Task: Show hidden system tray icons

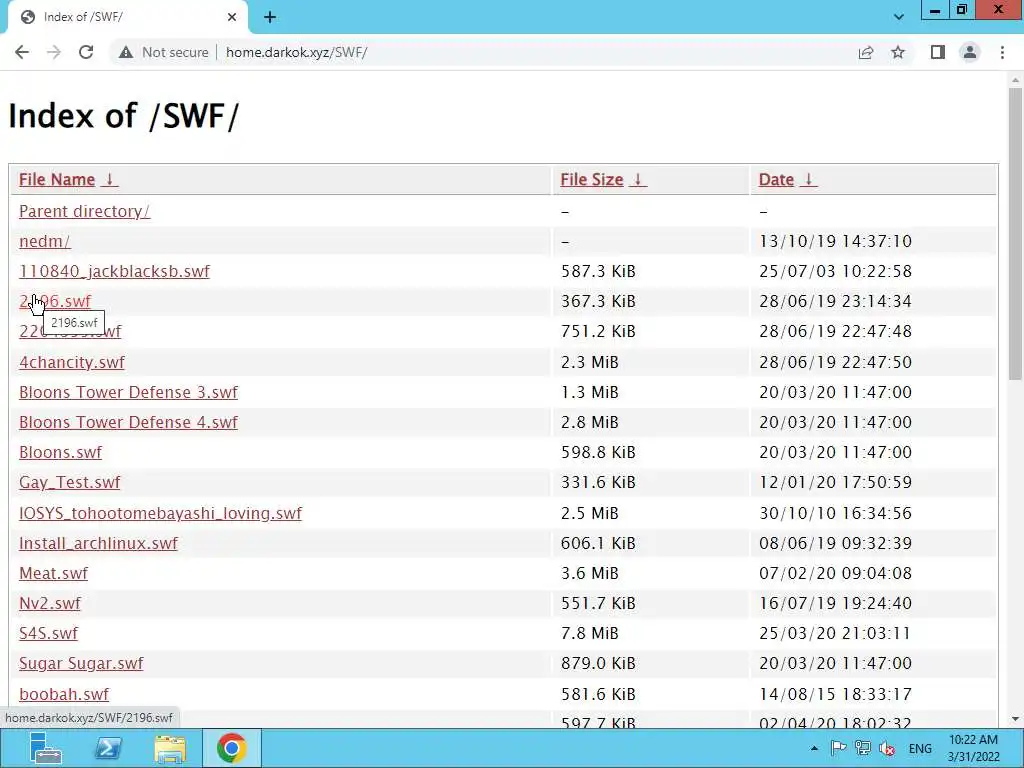Action: coord(814,748)
